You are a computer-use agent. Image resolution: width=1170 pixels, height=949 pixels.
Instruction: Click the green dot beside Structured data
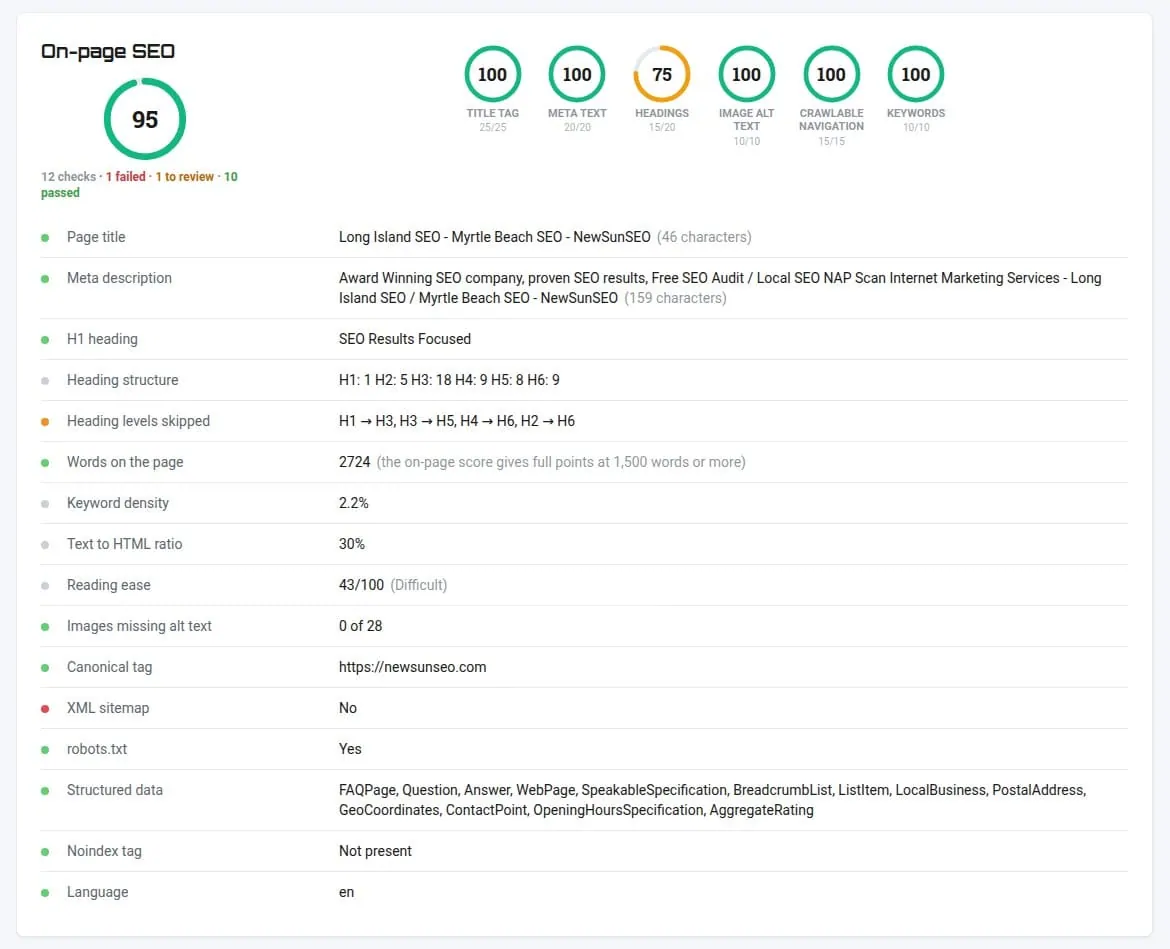tap(45, 792)
